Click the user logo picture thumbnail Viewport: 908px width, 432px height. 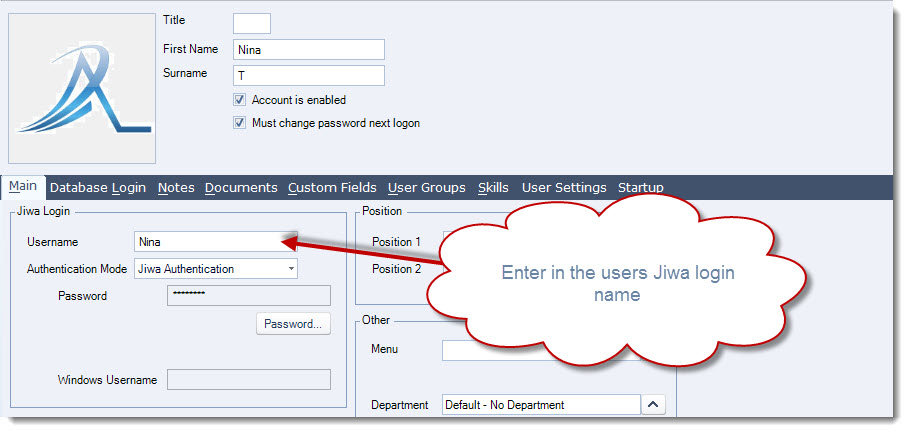[82, 88]
